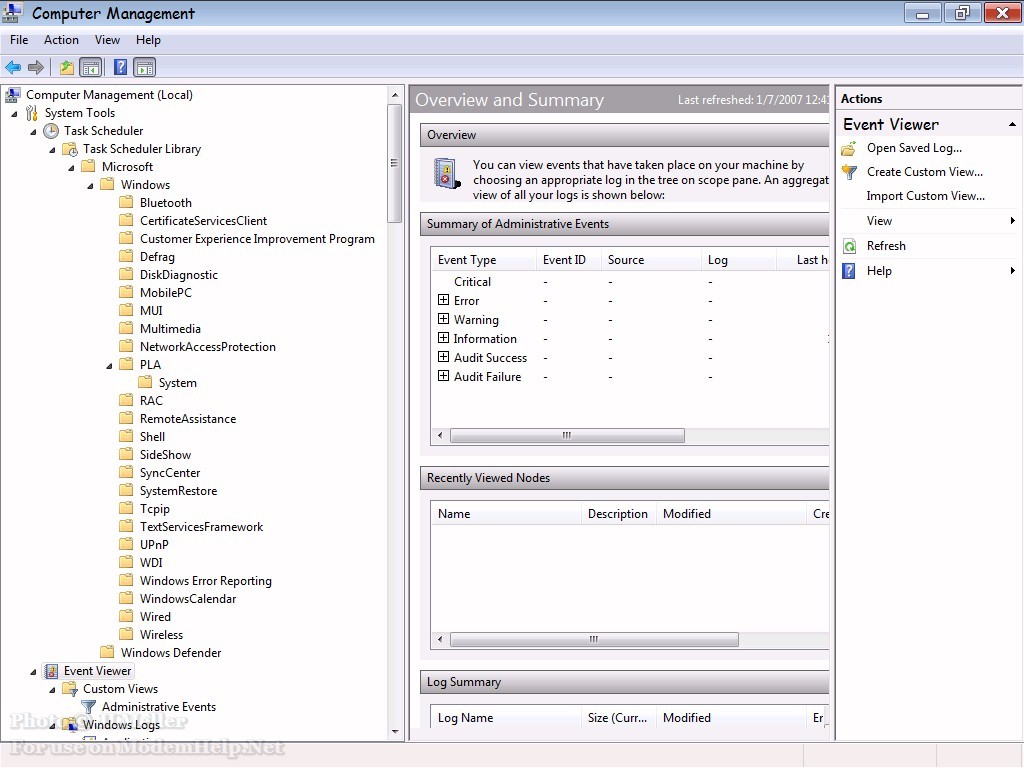Click the blue Help toolbar icon
Screen dimensions: 1024x768
[x=120, y=67]
